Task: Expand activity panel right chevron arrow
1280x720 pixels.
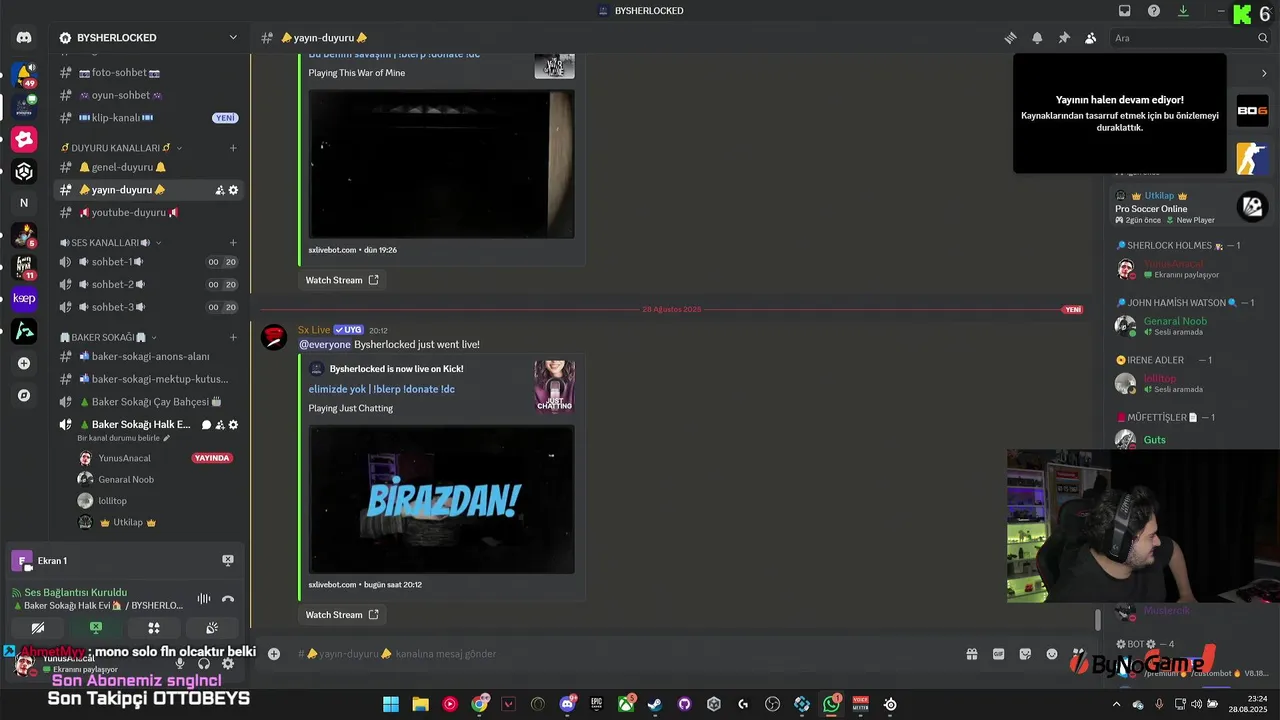Action: [x=1264, y=73]
